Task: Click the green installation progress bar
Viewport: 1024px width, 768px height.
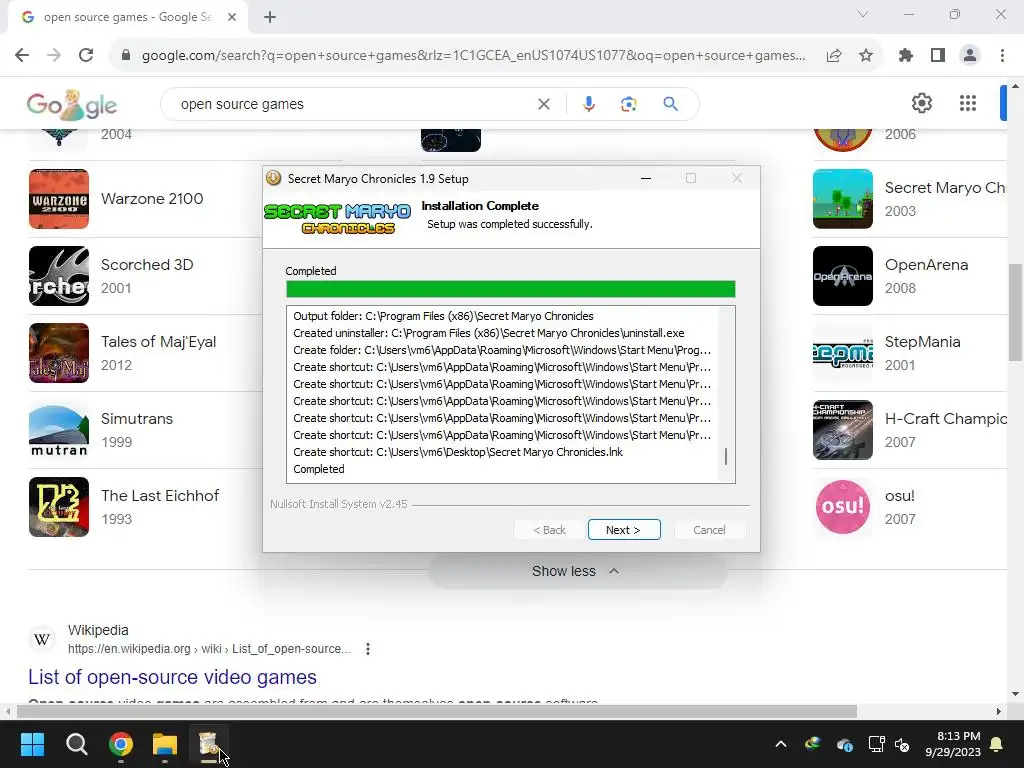Action: [x=511, y=289]
